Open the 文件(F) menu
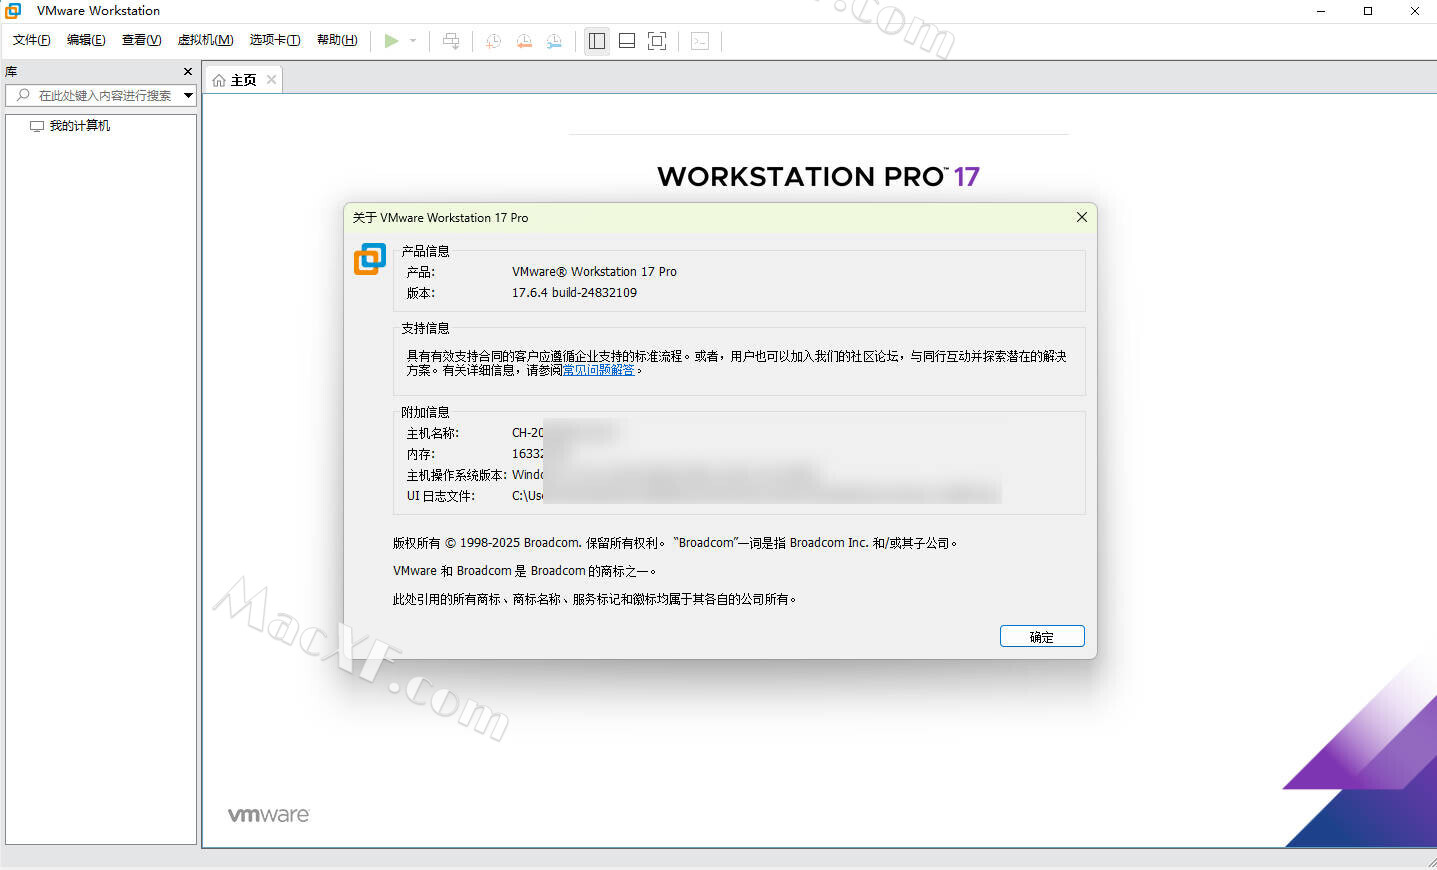The image size is (1437, 870). coord(32,40)
